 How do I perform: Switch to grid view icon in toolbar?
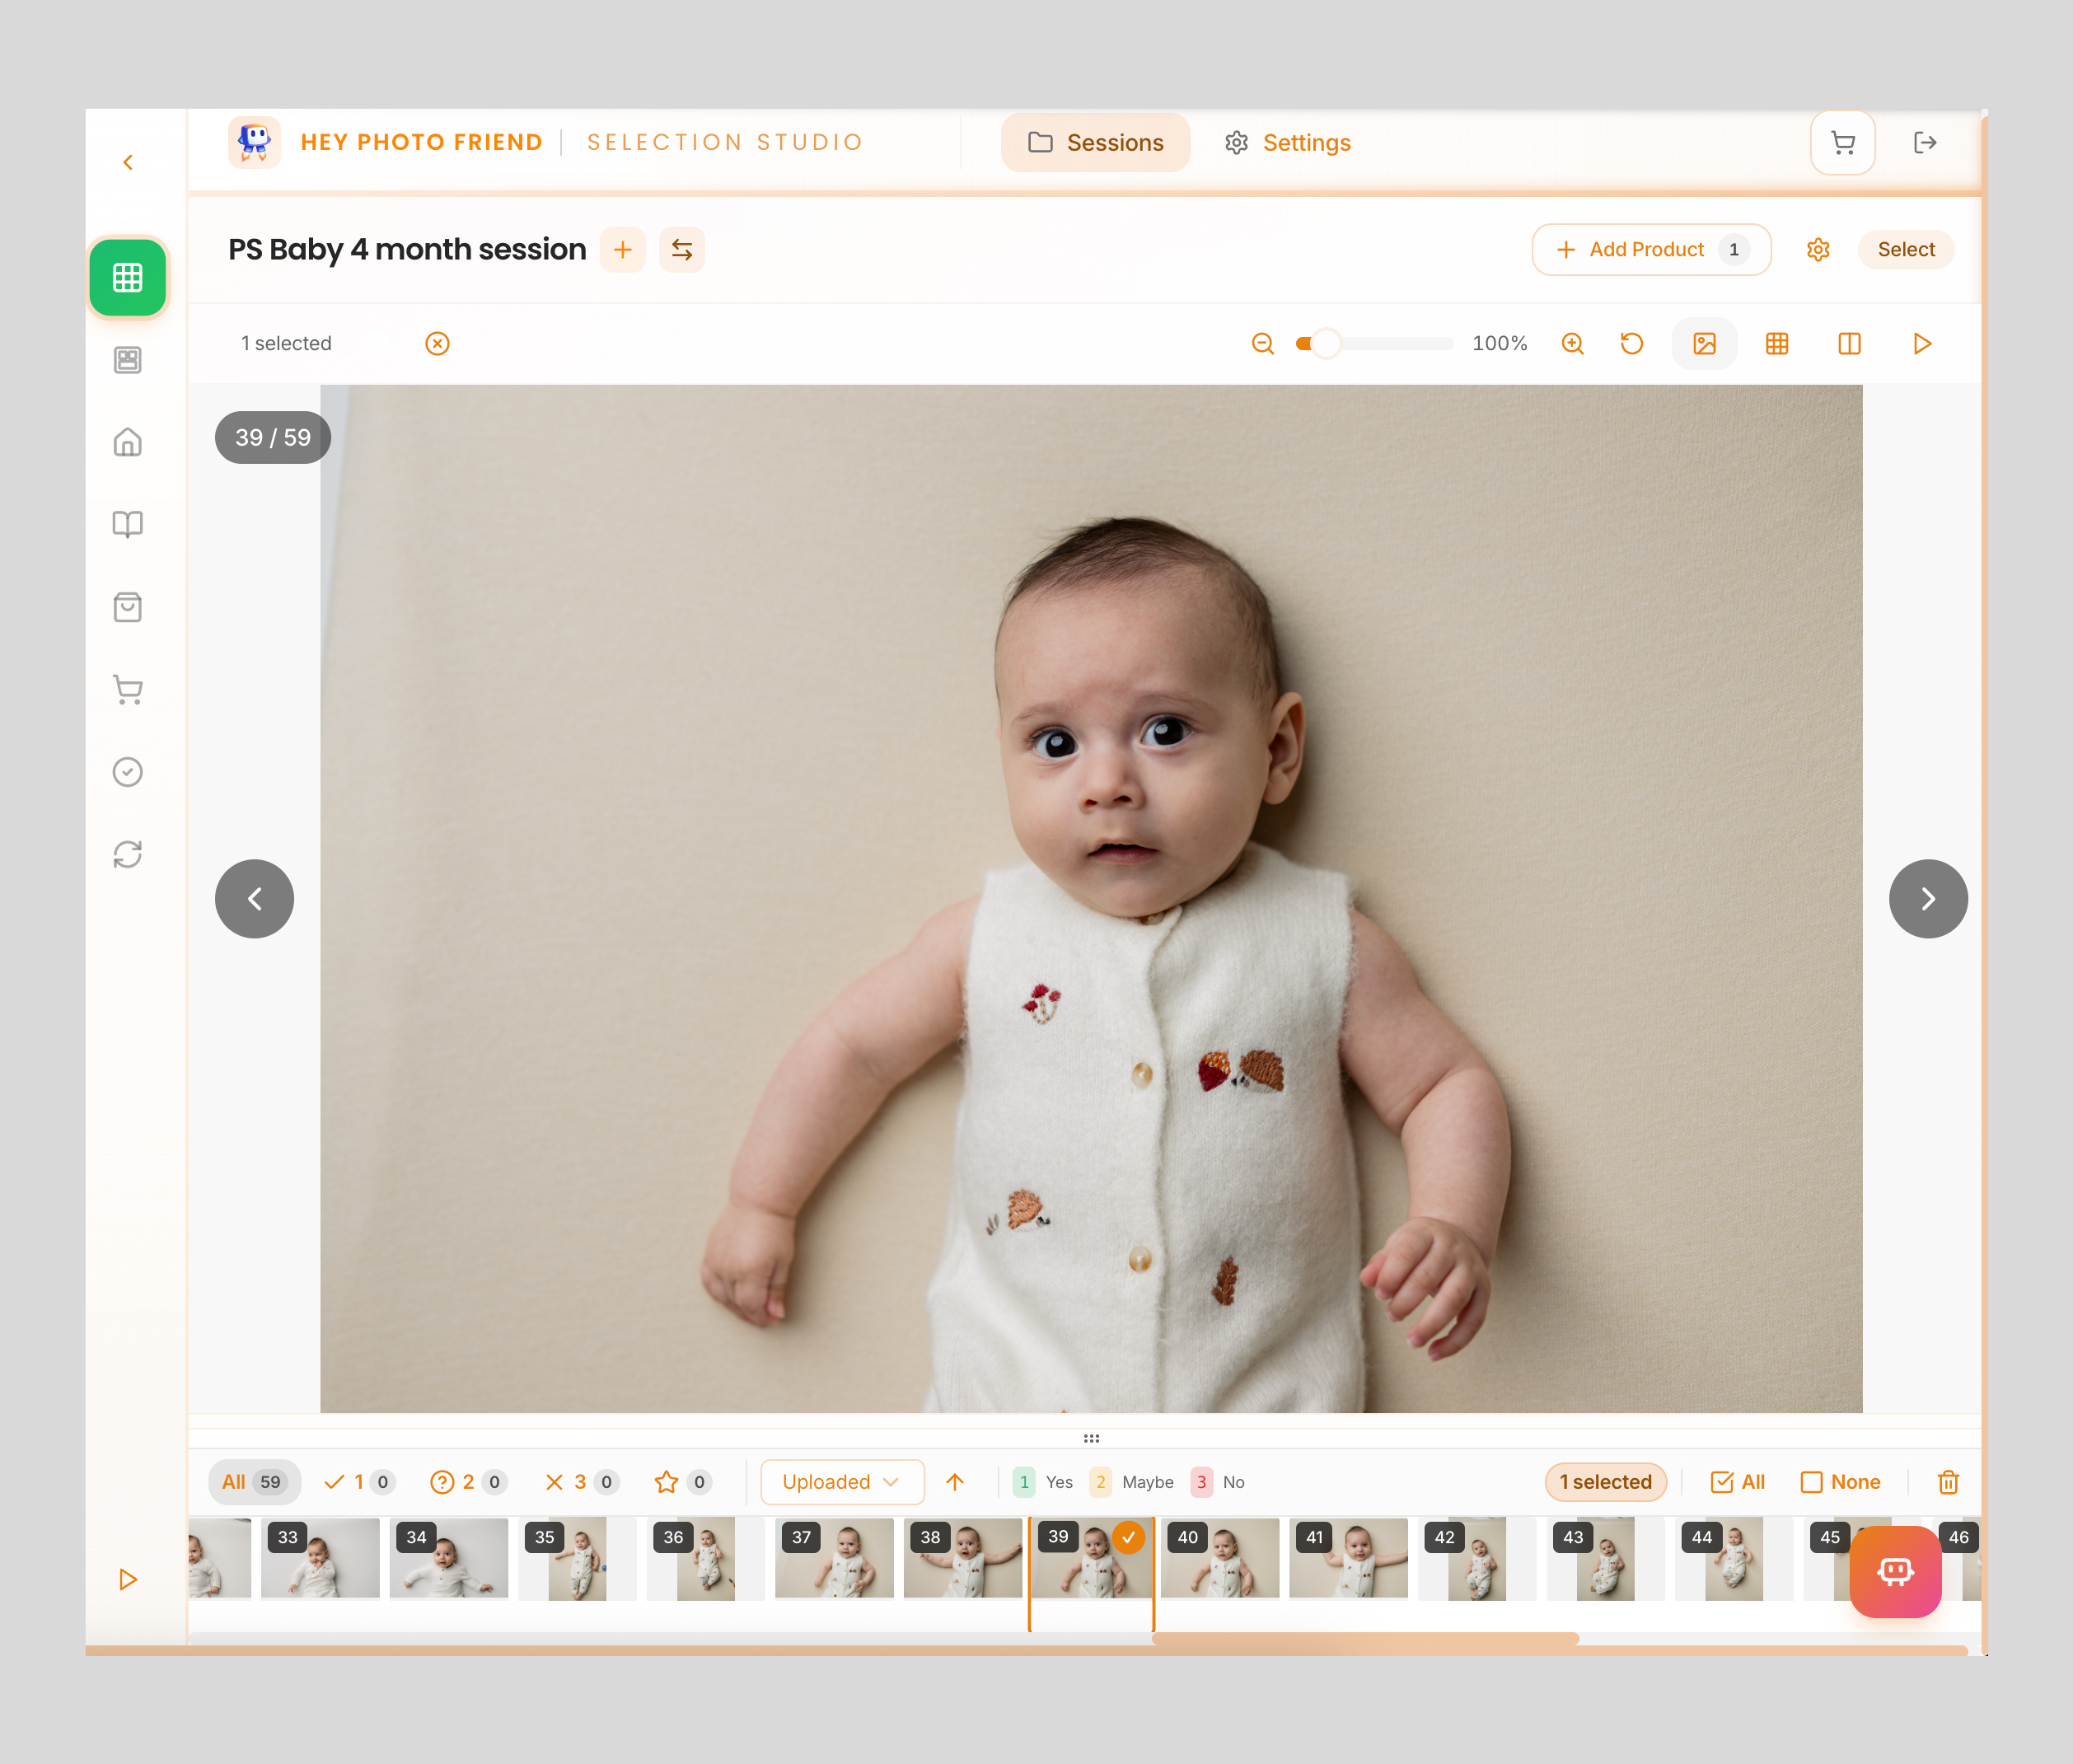pyautogui.click(x=1776, y=344)
